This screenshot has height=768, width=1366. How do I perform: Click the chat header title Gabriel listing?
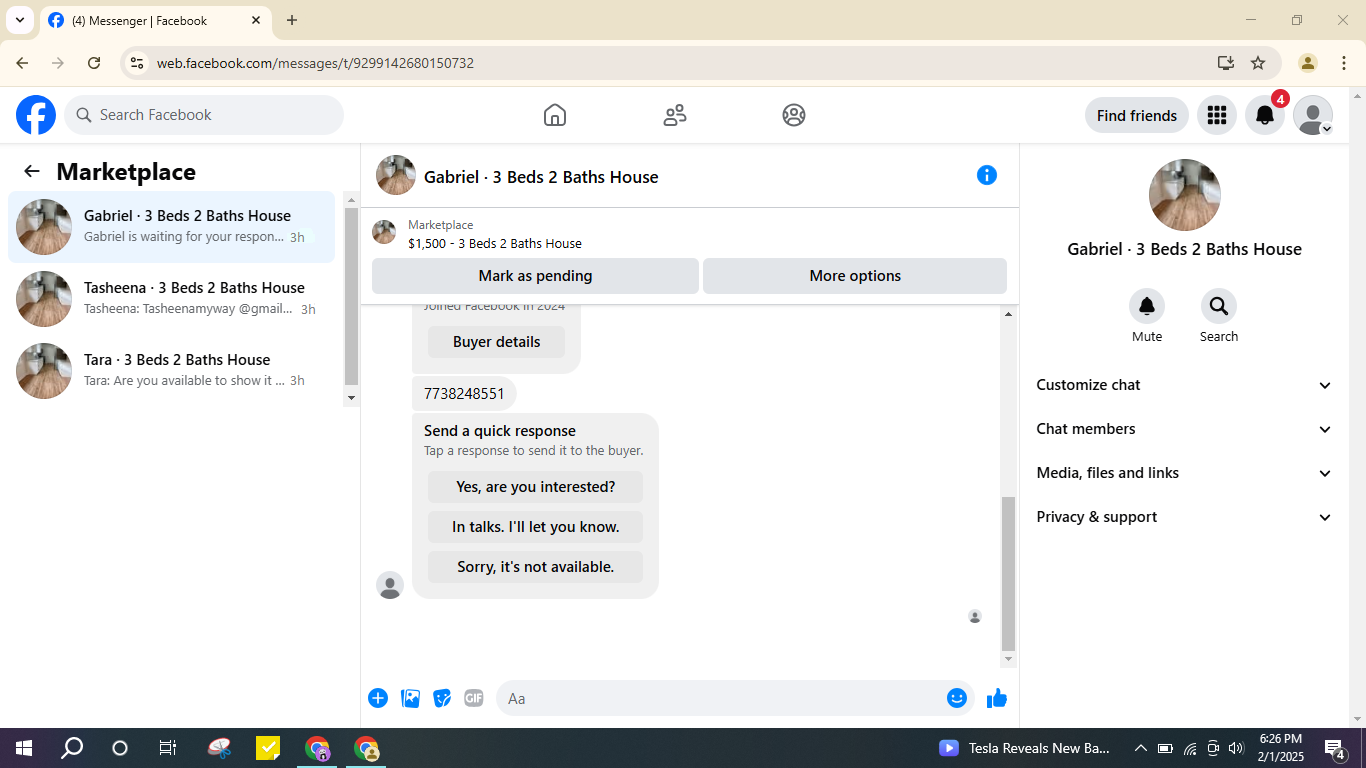coord(541,177)
